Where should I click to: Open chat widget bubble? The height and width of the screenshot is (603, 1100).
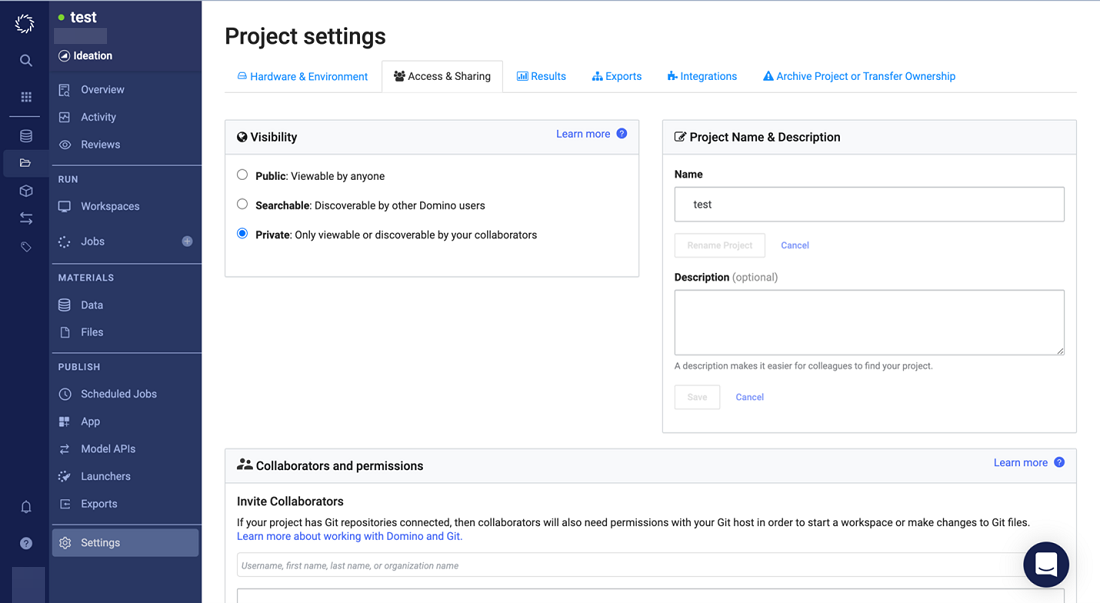(1046, 564)
